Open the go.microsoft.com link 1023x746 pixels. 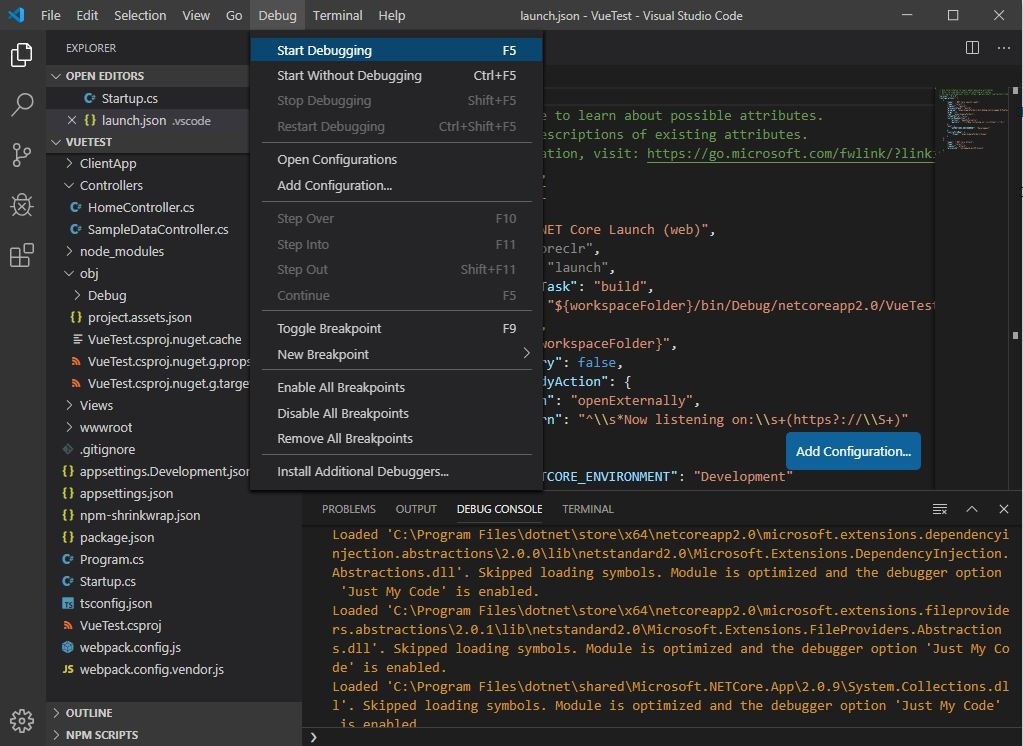click(x=790, y=153)
